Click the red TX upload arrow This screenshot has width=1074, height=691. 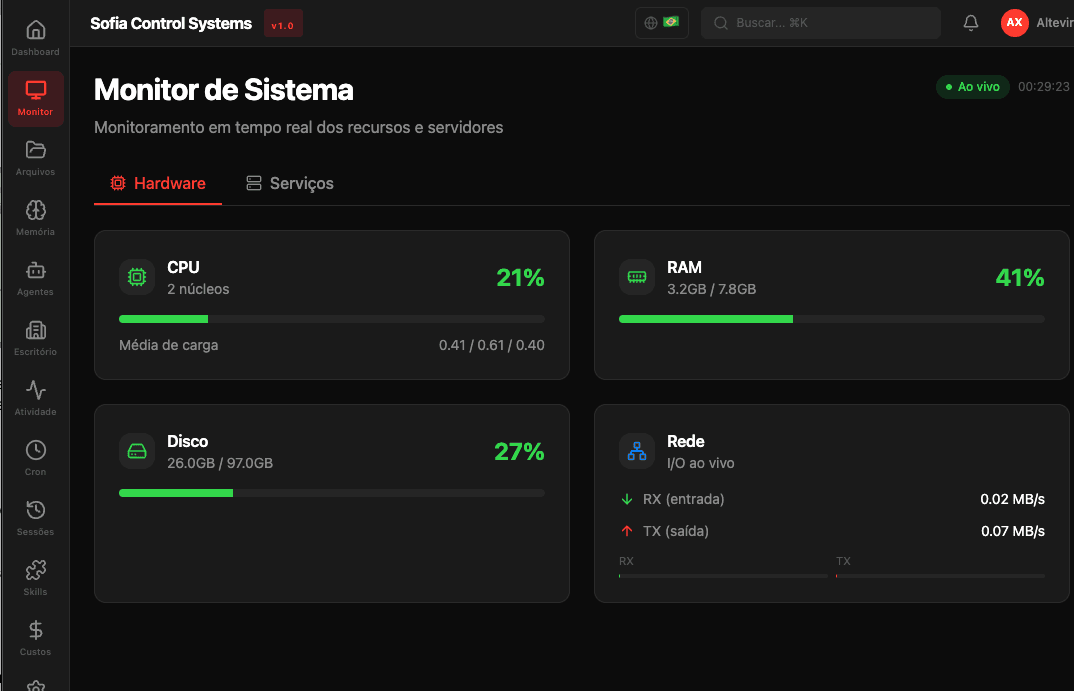(627, 531)
